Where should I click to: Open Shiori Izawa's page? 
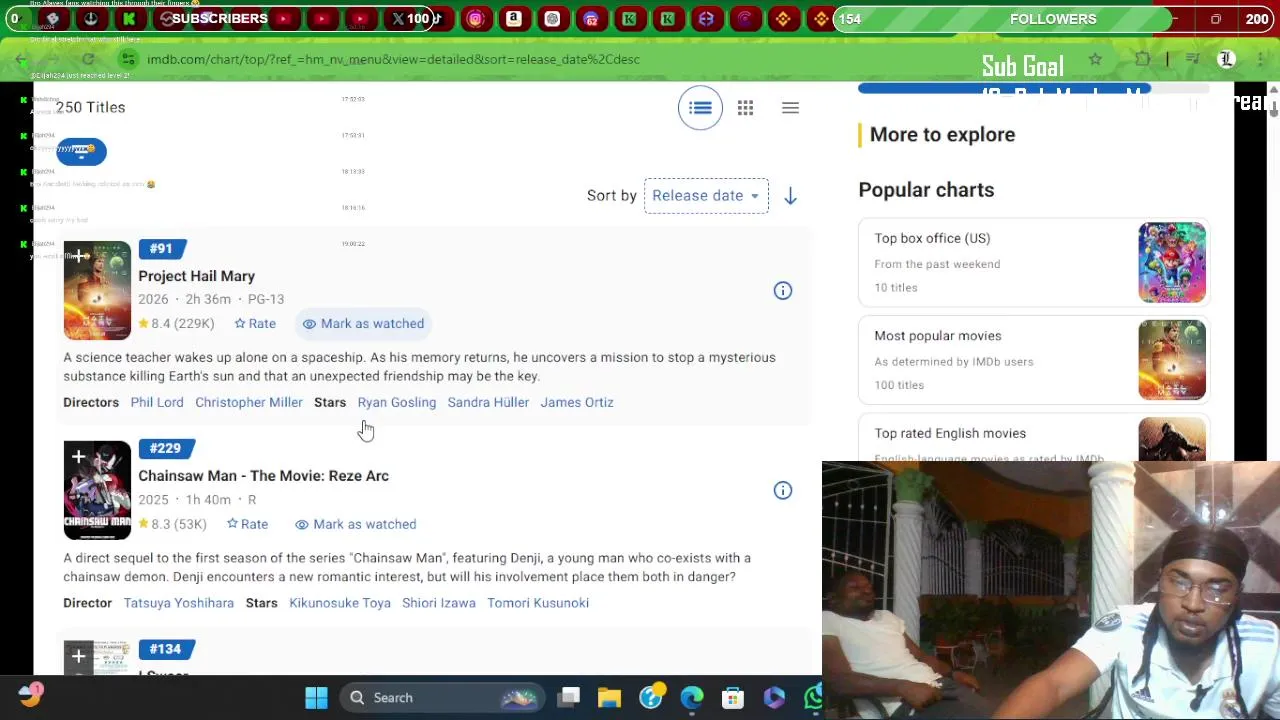(x=439, y=603)
